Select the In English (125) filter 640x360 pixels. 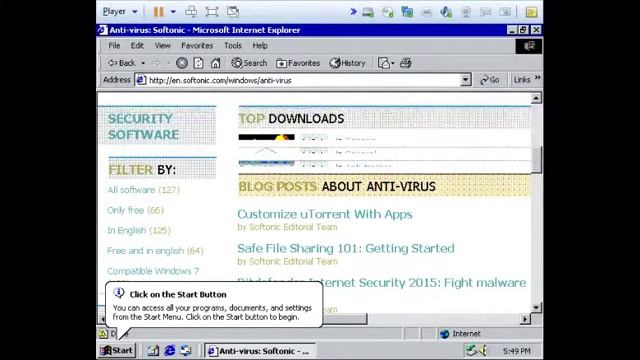(139, 230)
